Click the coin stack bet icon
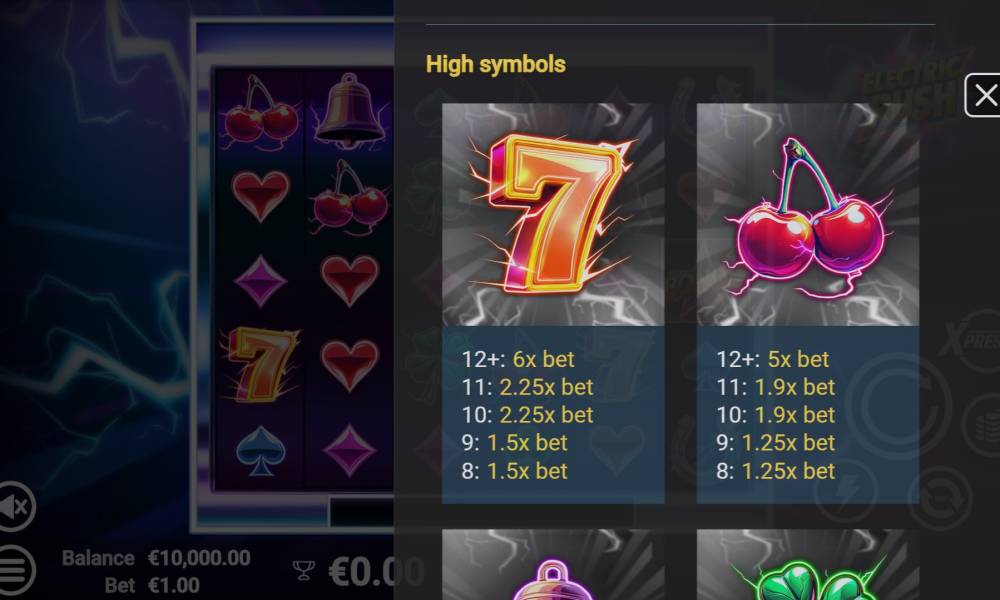The width and height of the screenshot is (1000, 600). 985,425
